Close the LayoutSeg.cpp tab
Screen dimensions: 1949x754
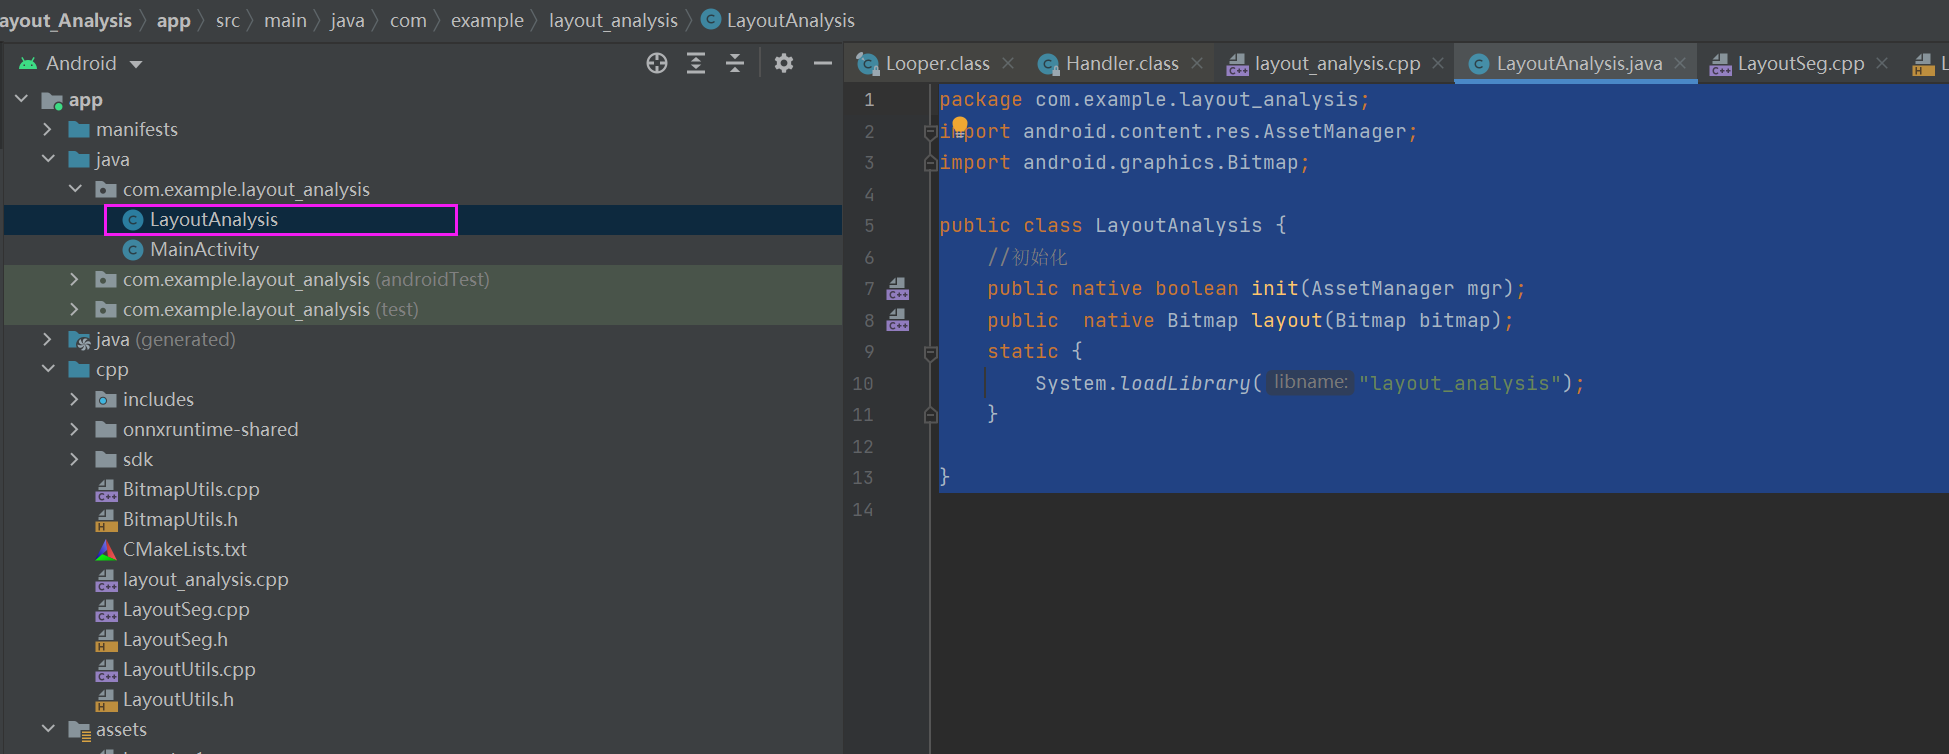1882,63
